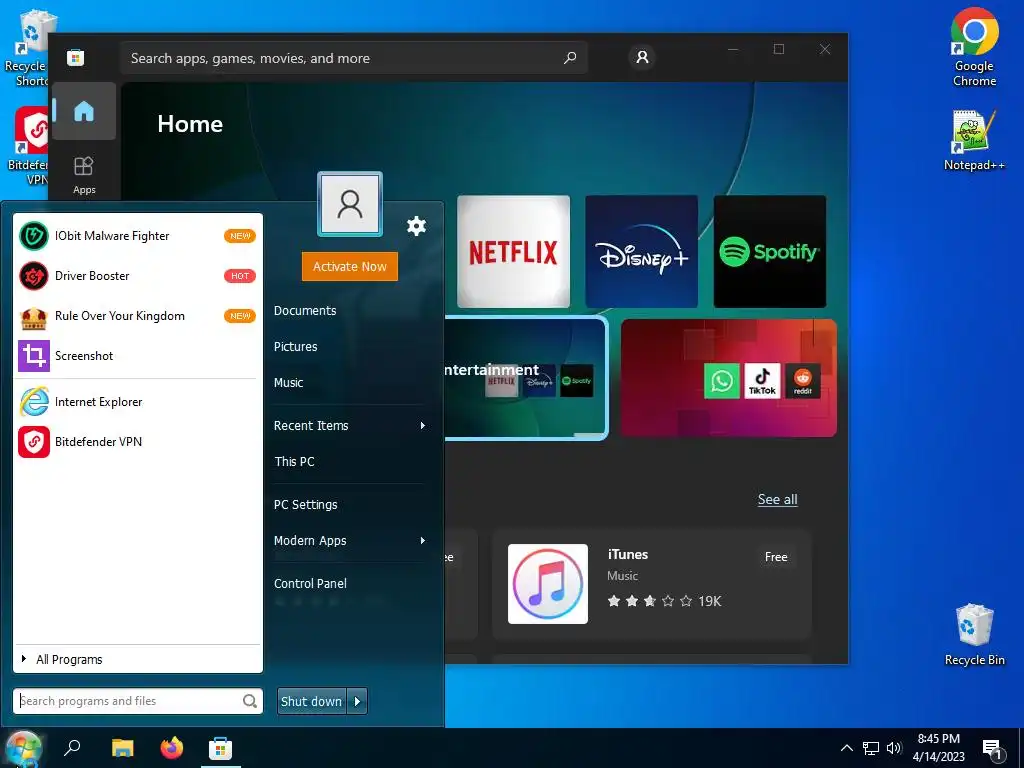Image resolution: width=1024 pixels, height=768 pixels.
Task: Open Google Chrome desktop shortcut
Action: point(974,48)
